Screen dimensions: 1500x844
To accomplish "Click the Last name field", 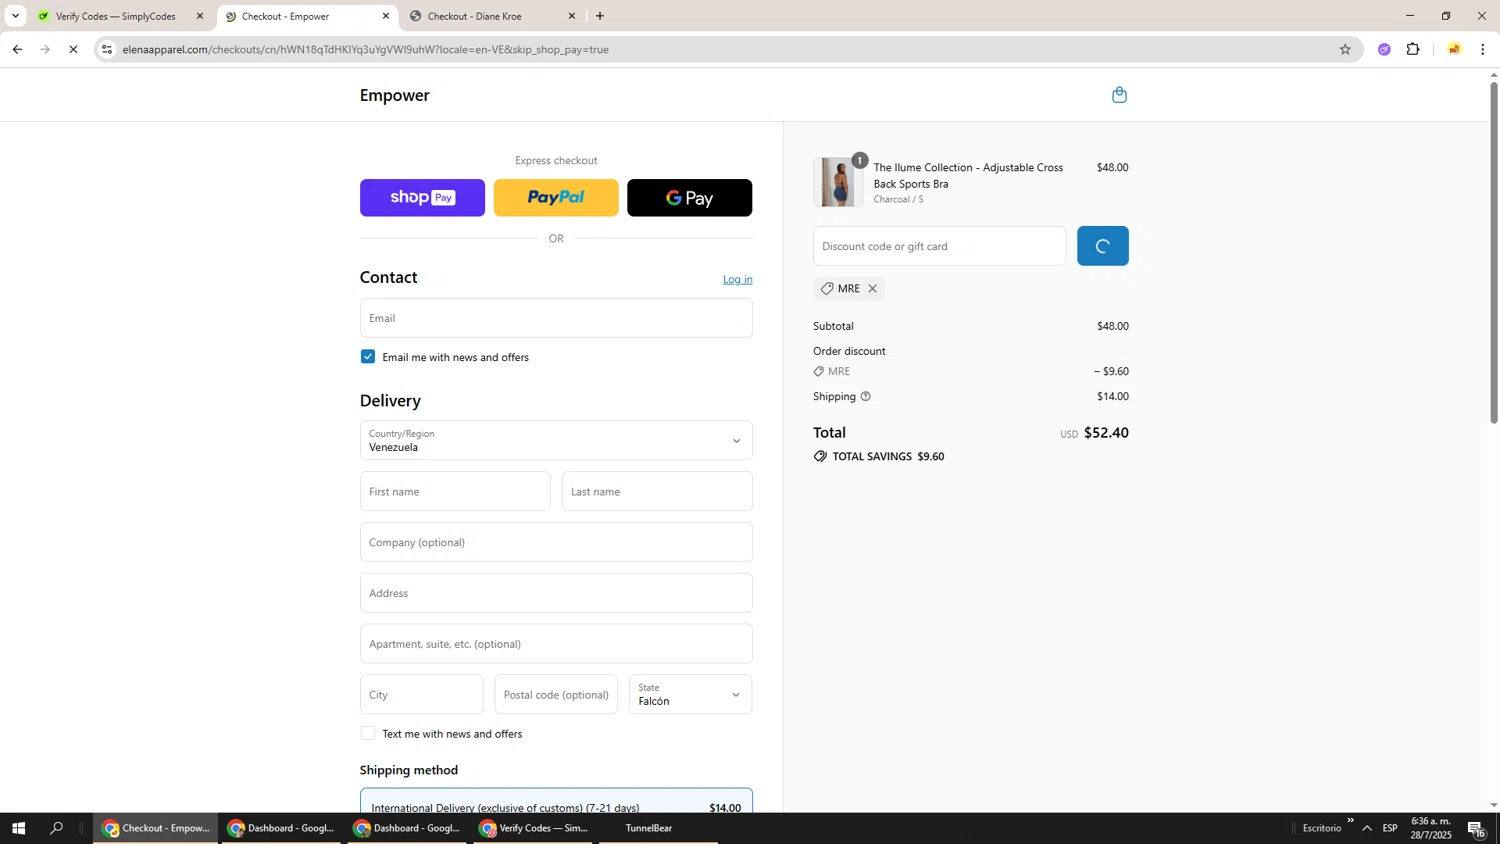I will 657,491.
